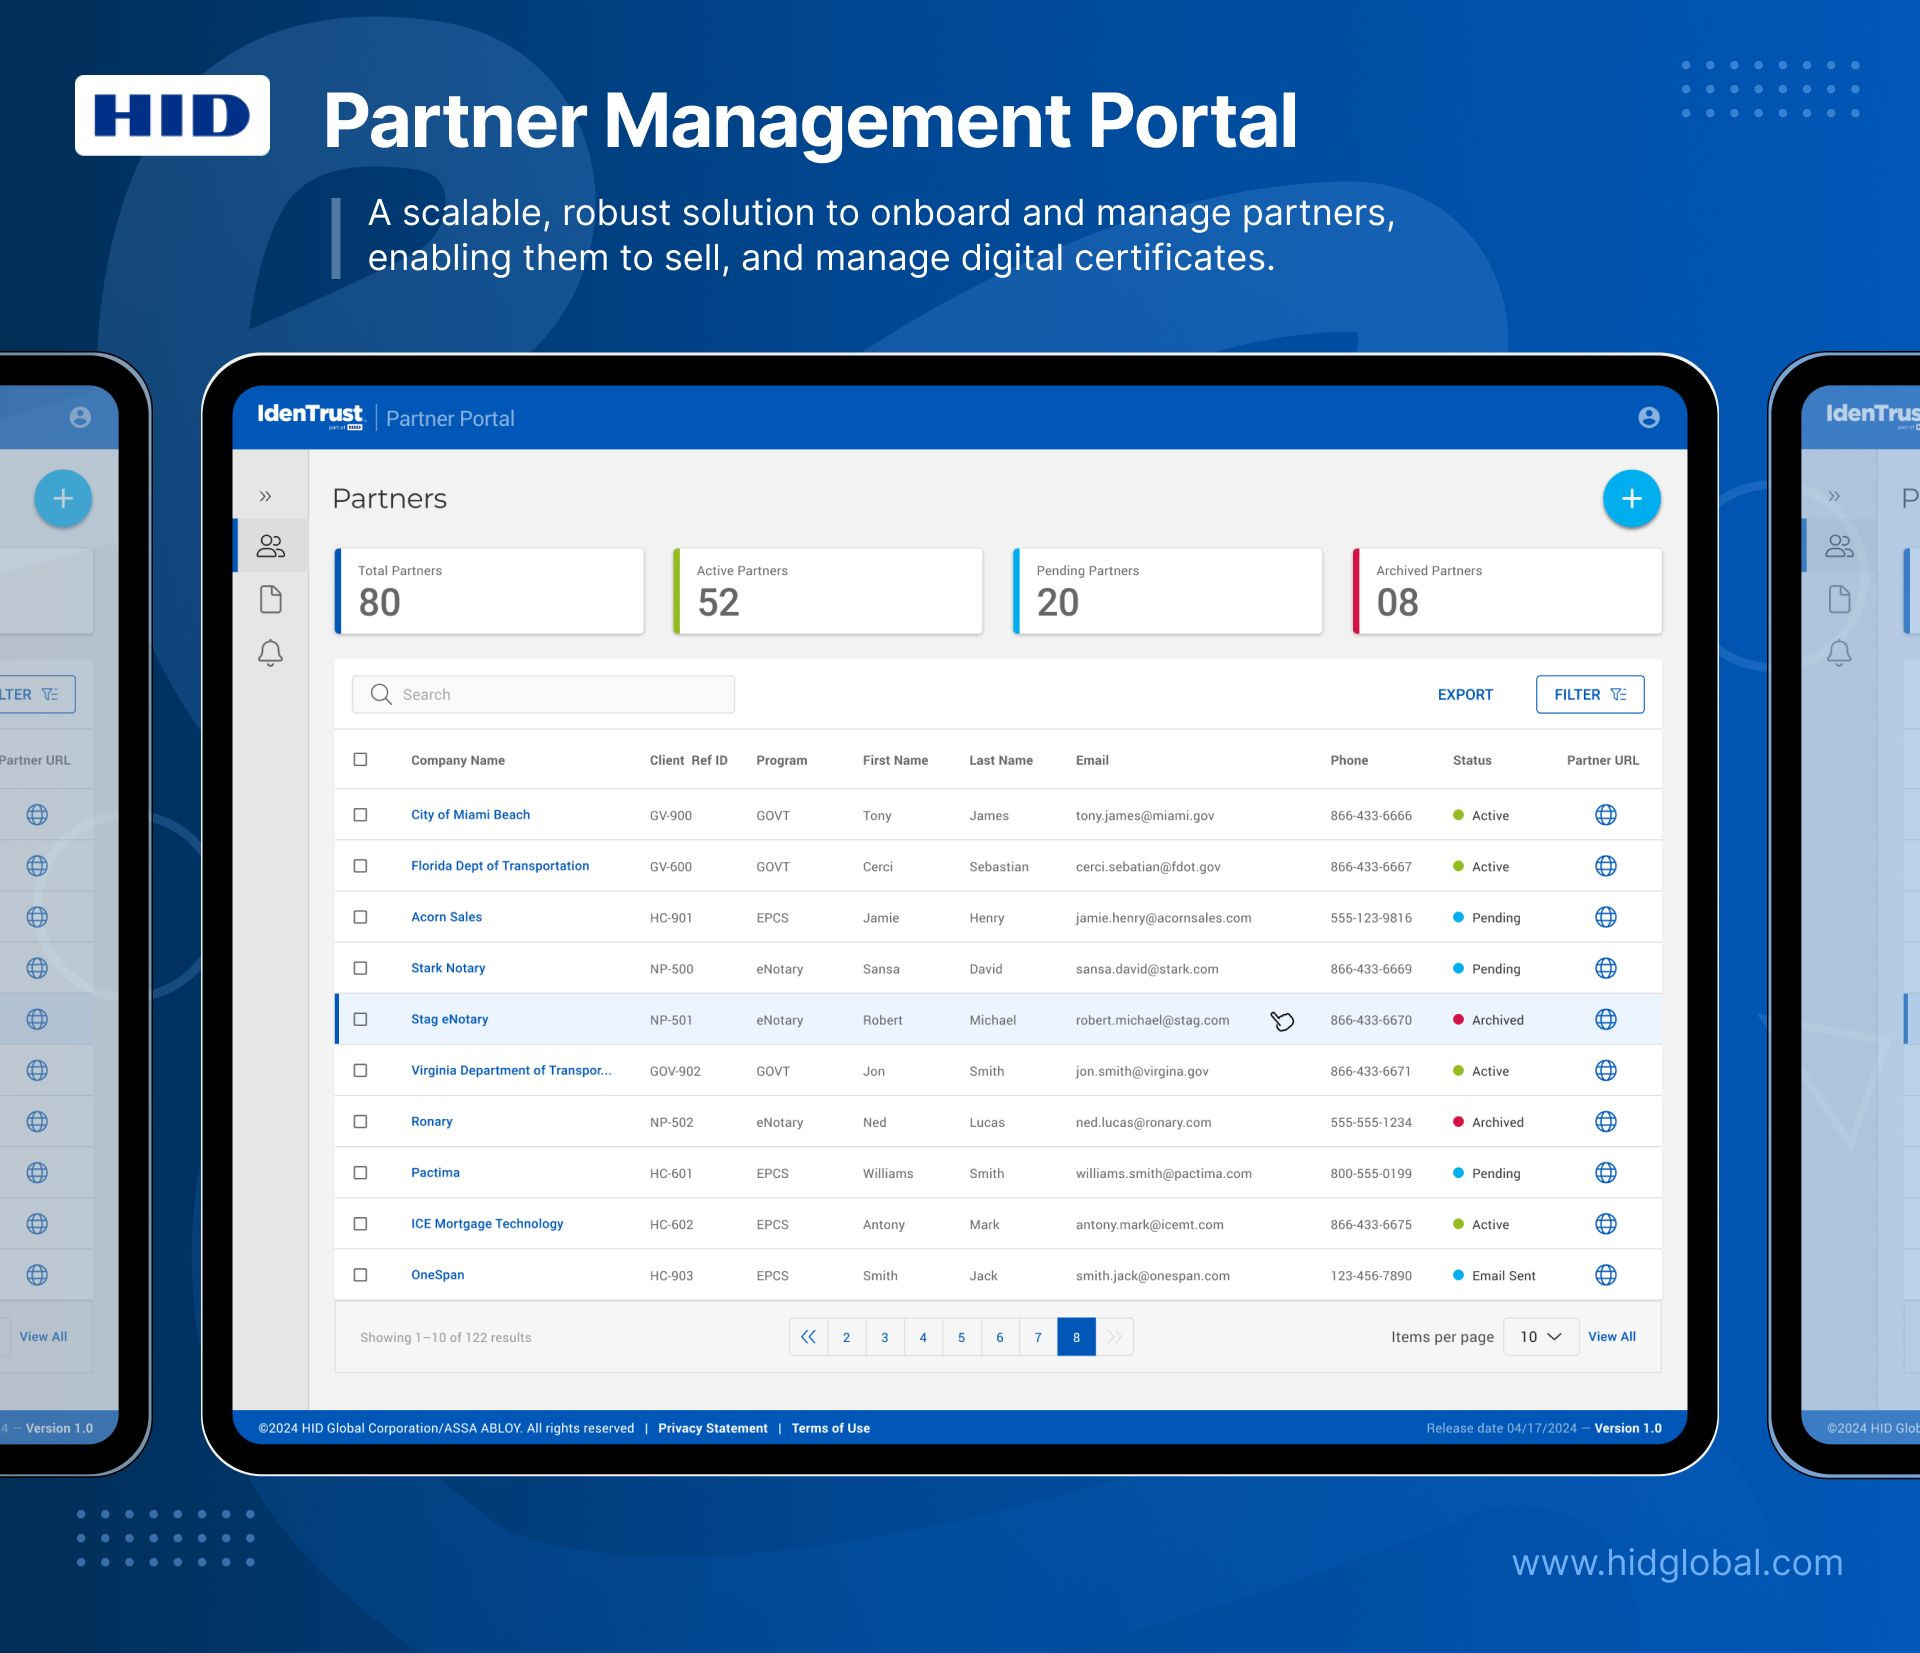Go to page 2
Image resolution: width=1920 pixels, height=1653 pixels.
[846, 1337]
